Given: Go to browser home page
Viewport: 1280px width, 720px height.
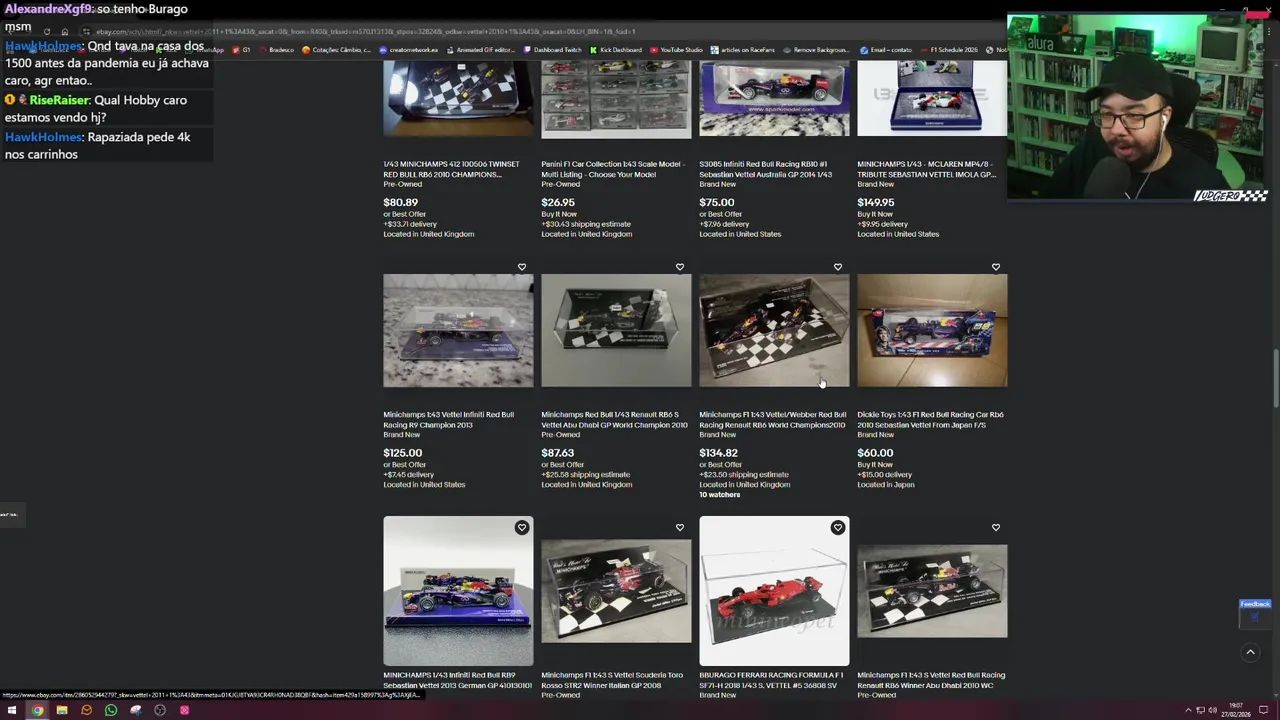Looking at the screenshot, I should coord(65,32).
